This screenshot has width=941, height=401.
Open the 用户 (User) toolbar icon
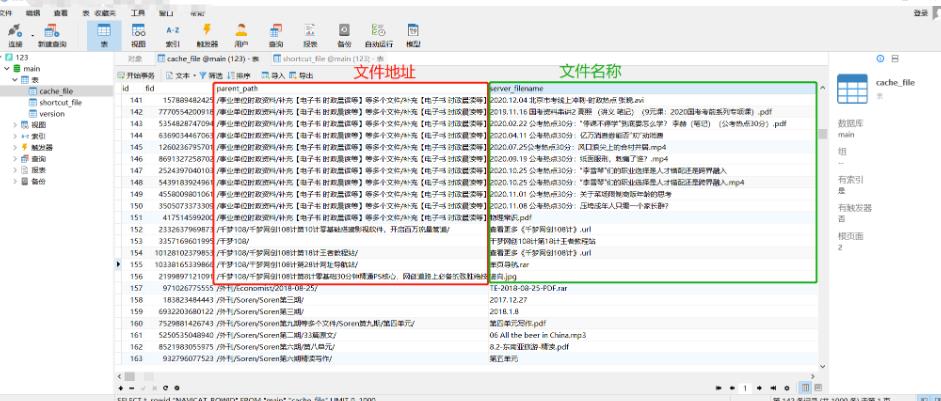pos(241,35)
